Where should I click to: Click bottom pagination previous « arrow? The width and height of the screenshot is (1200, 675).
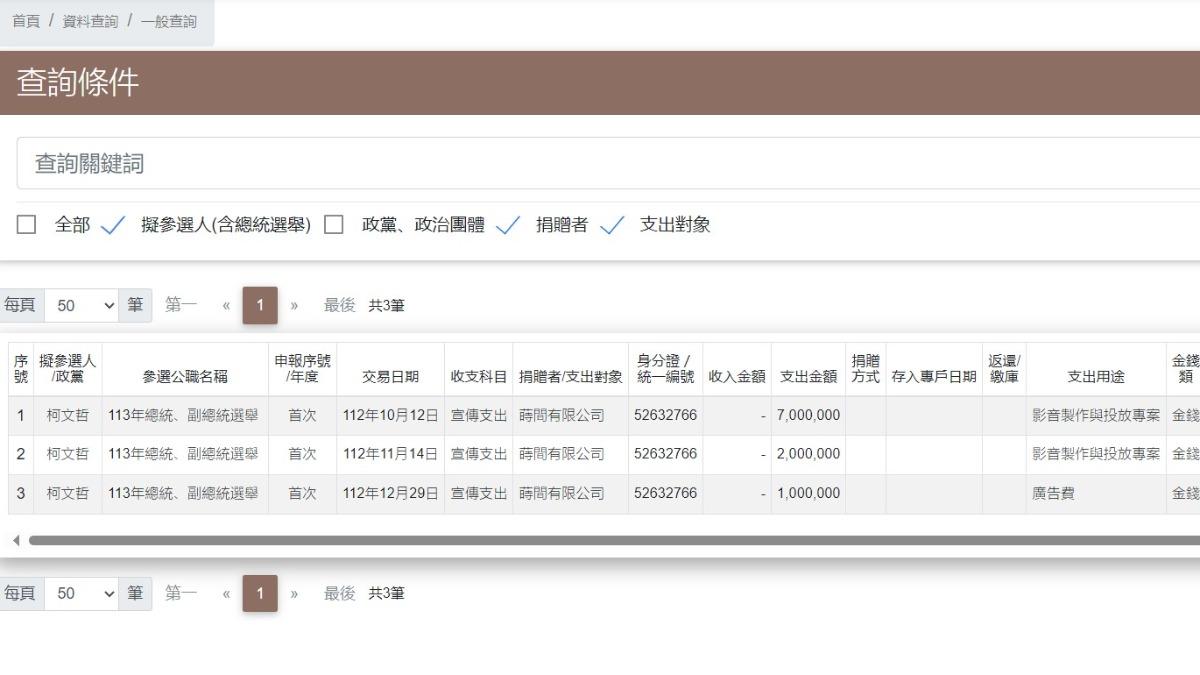point(227,594)
